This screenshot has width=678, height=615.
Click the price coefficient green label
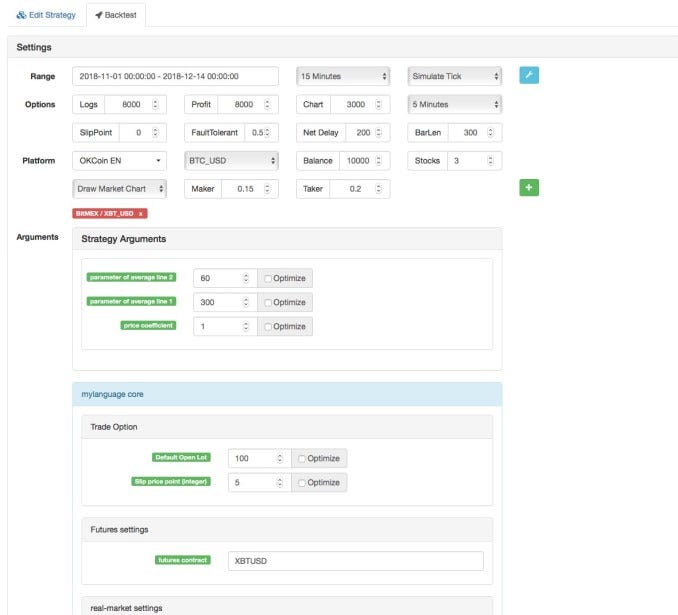pyautogui.click(x=148, y=325)
